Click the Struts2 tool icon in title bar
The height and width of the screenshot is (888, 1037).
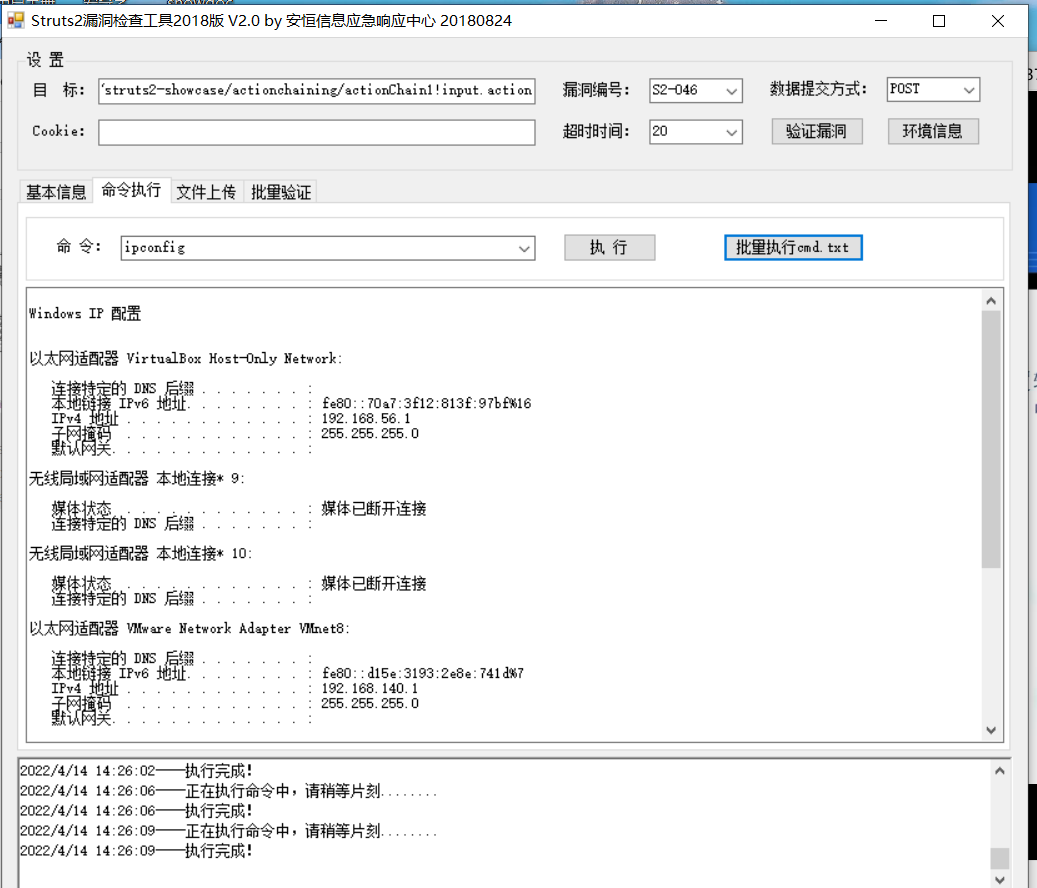17,19
